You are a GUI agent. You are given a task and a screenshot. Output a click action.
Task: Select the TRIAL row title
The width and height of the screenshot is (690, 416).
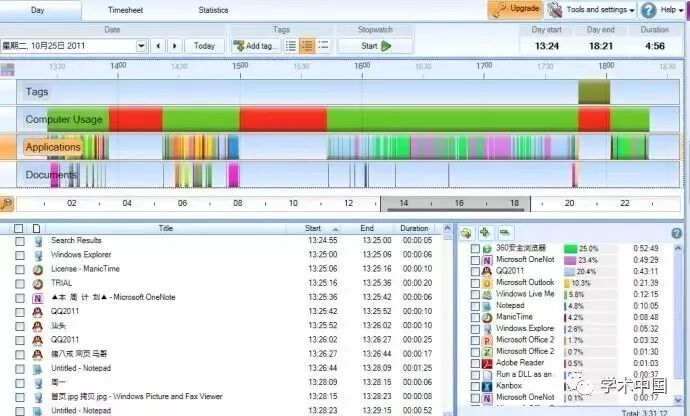point(62,283)
